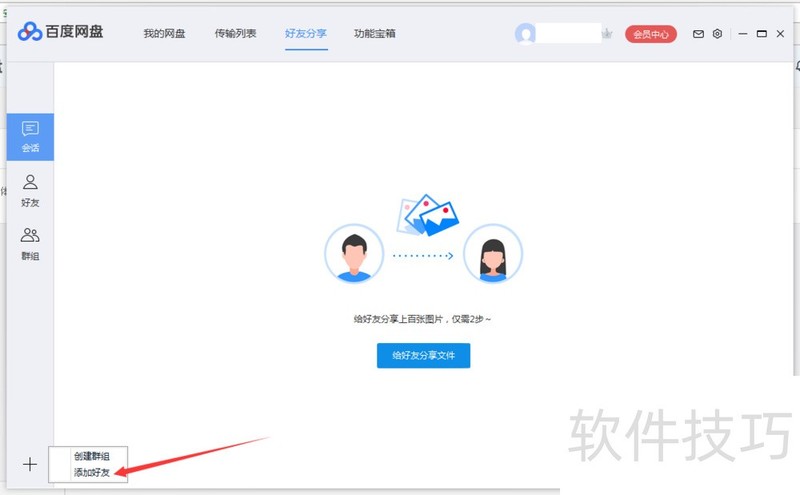Choose 创建群组 from the popup menu
800x495 pixels.
coord(92,456)
